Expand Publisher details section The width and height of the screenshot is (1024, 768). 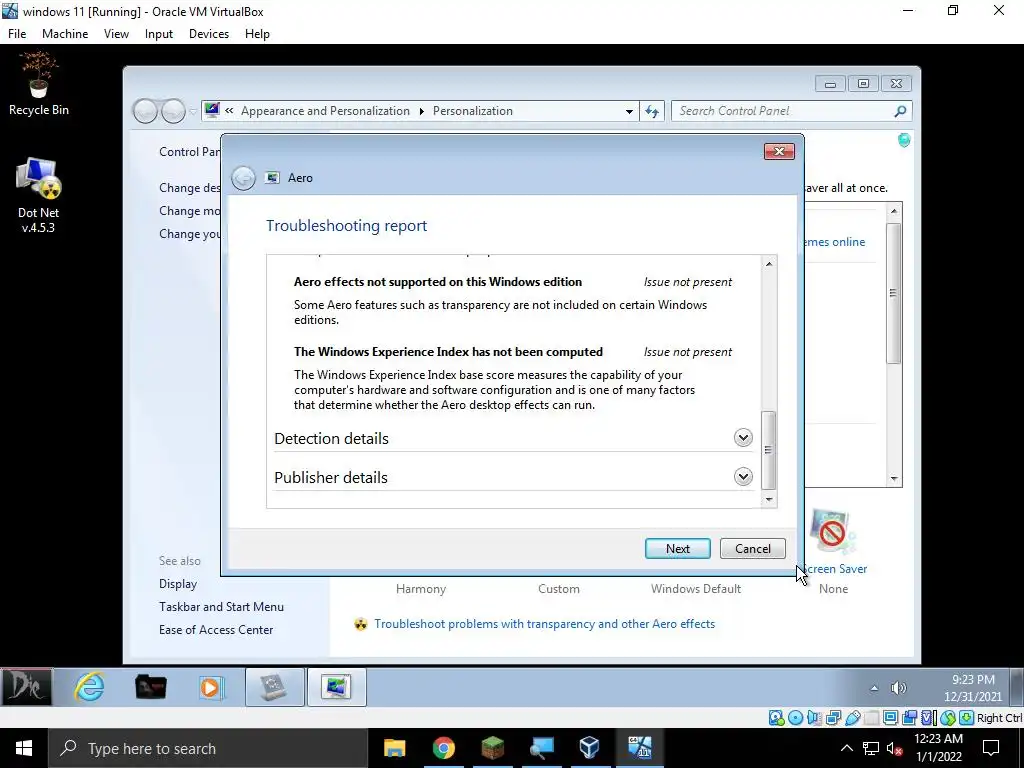pos(743,477)
